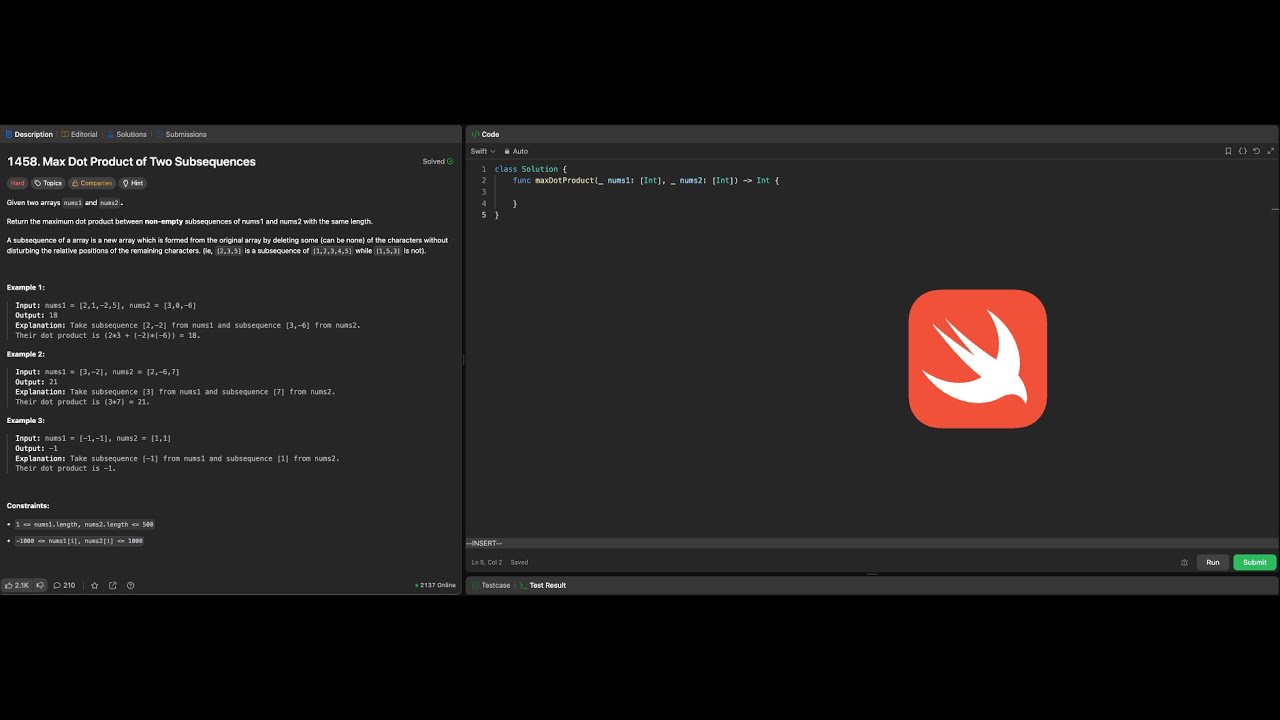Viewport: 1280px width, 720px height.
Task: Click the 2137 Online indicator
Action: (x=435, y=585)
